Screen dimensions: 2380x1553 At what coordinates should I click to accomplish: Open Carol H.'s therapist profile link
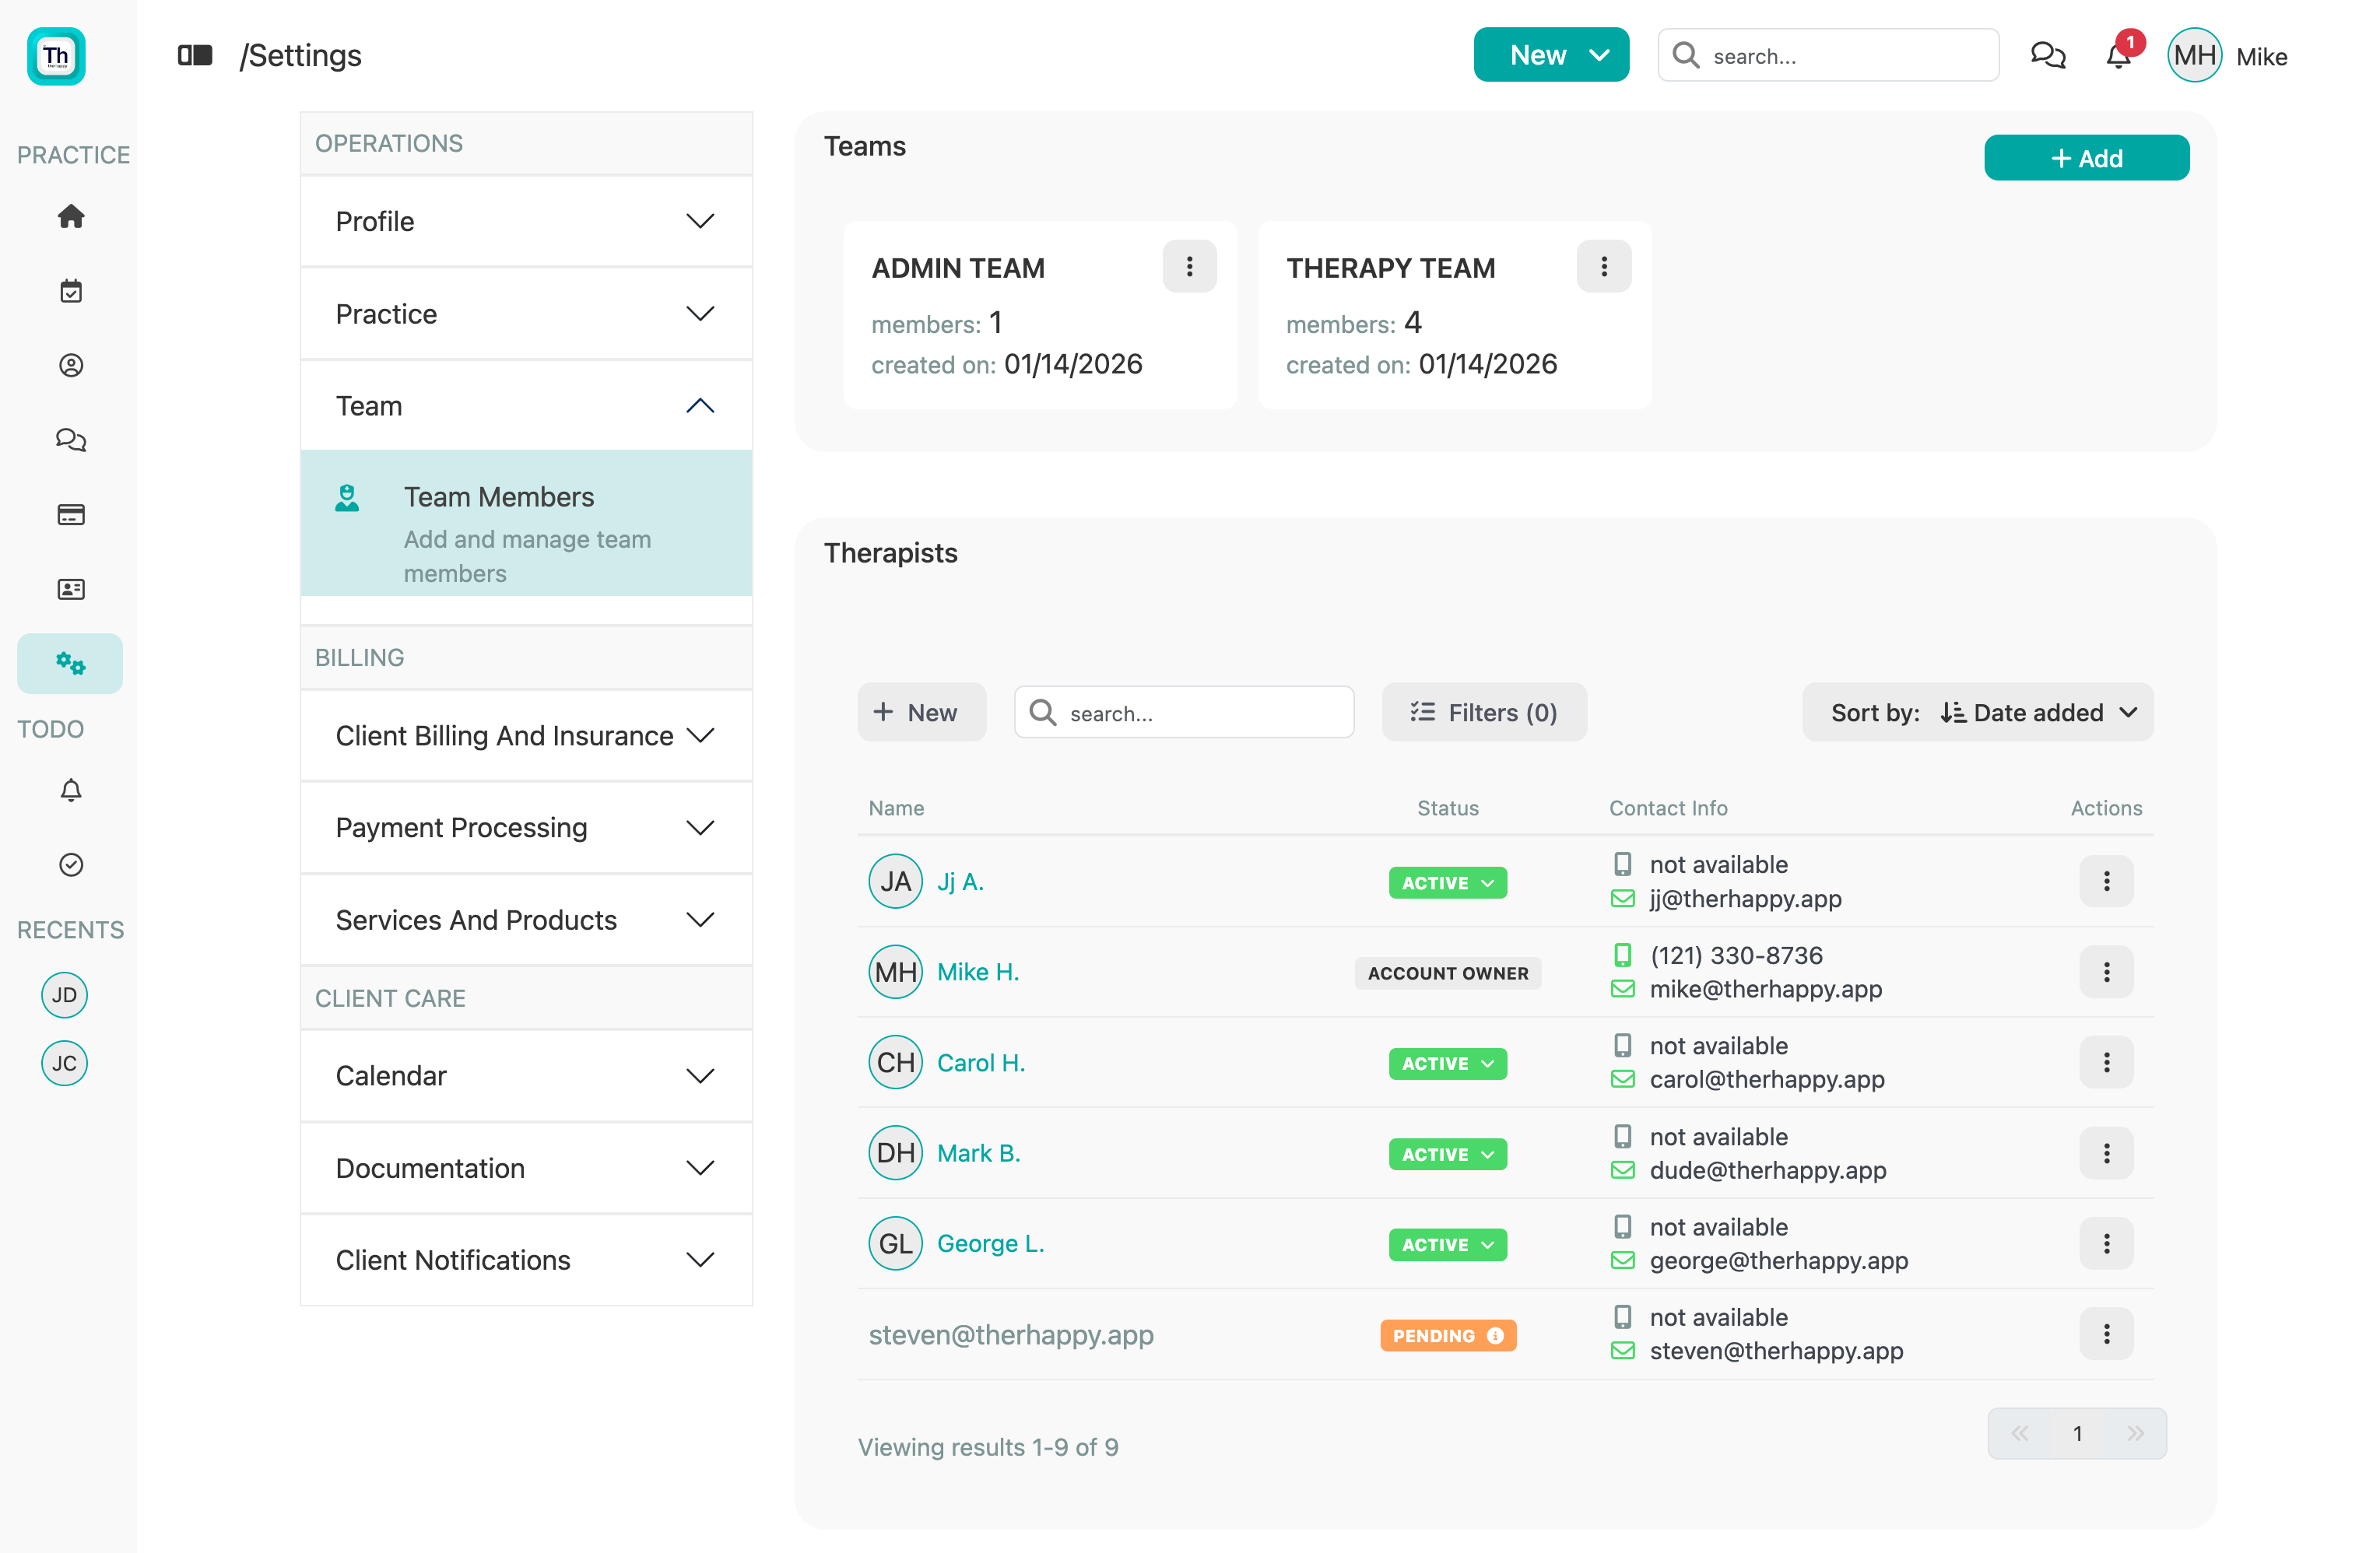click(x=980, y=1062)
